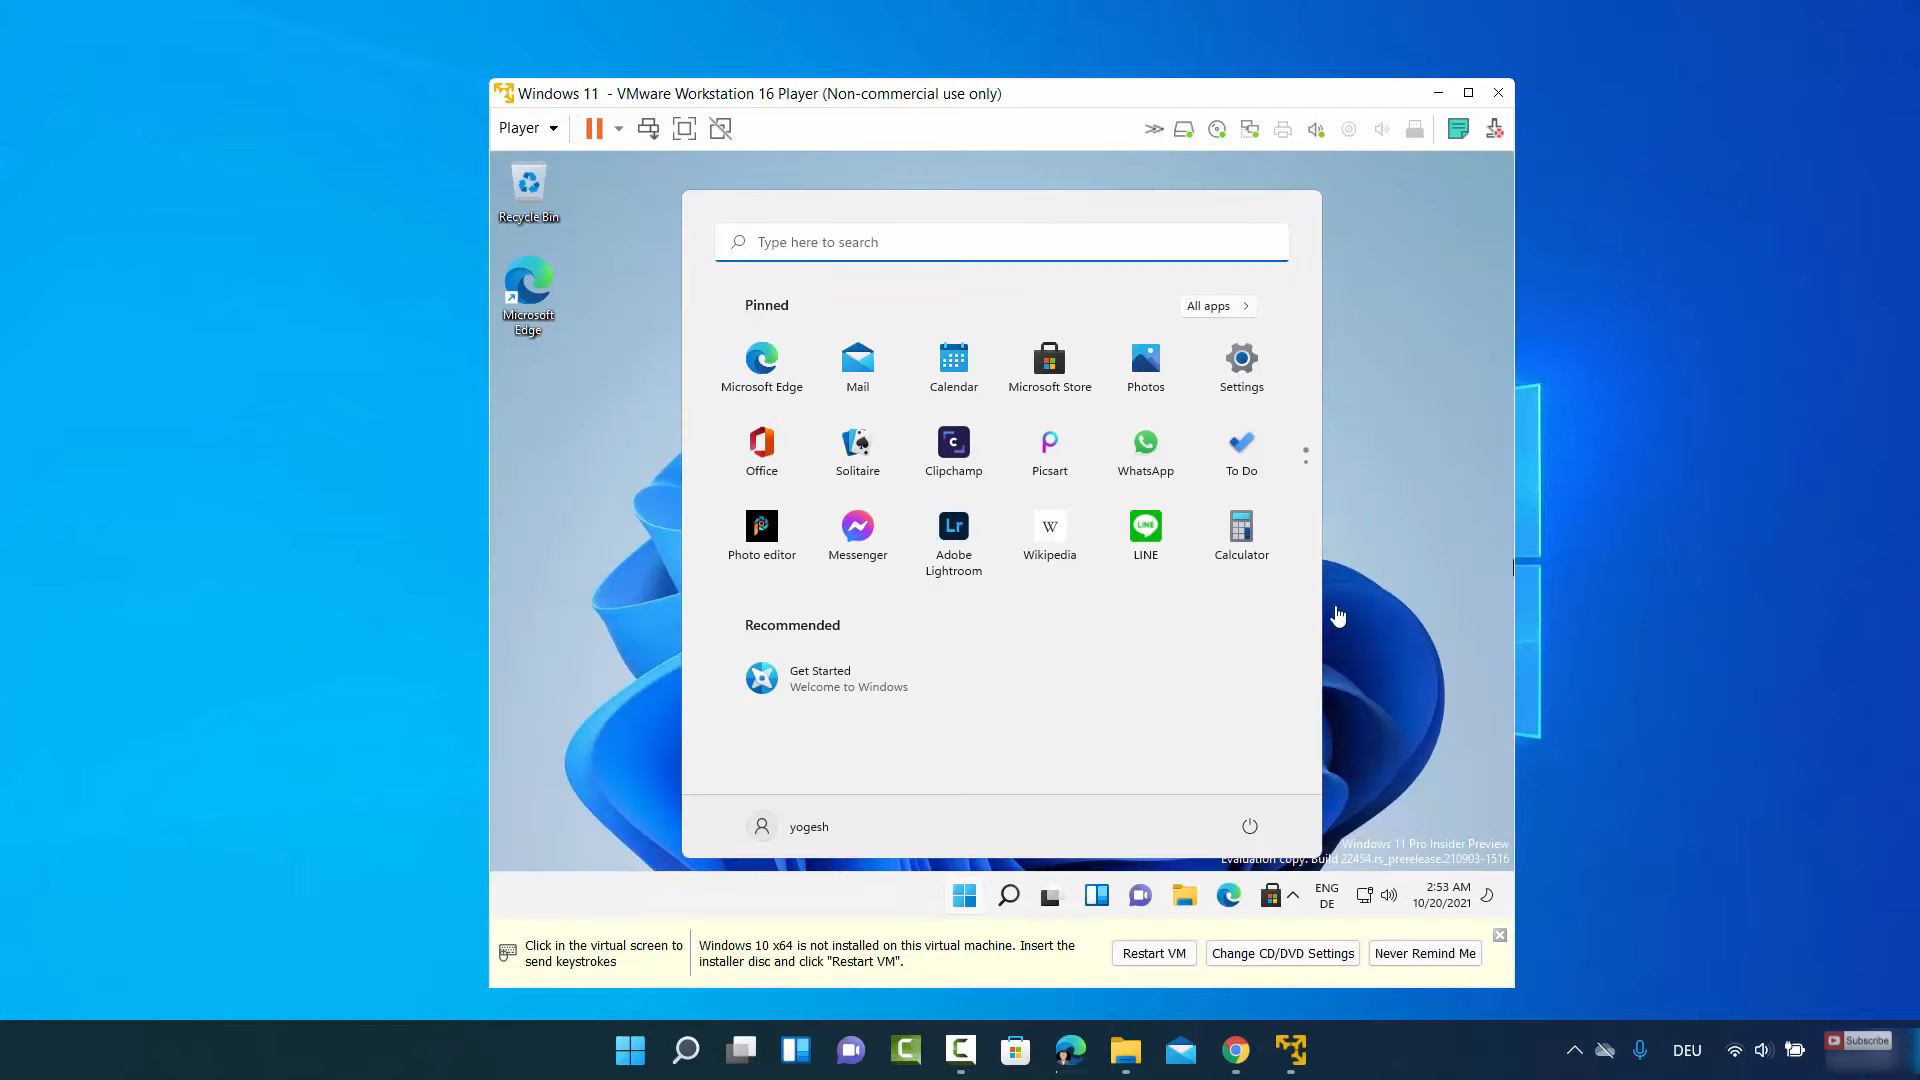
Task: Open Get Started recommended item
Action: pyautogui.click(x=826, y=678)
